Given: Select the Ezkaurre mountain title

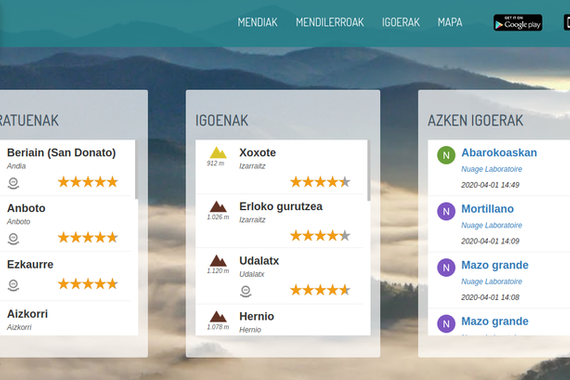Looking at the screenshot, I should (30, 264).
